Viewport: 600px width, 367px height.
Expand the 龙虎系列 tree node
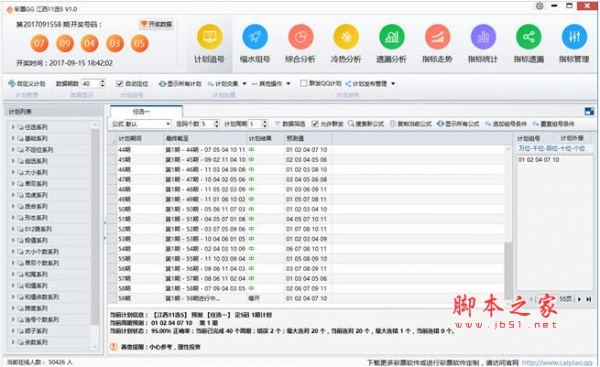13,195
